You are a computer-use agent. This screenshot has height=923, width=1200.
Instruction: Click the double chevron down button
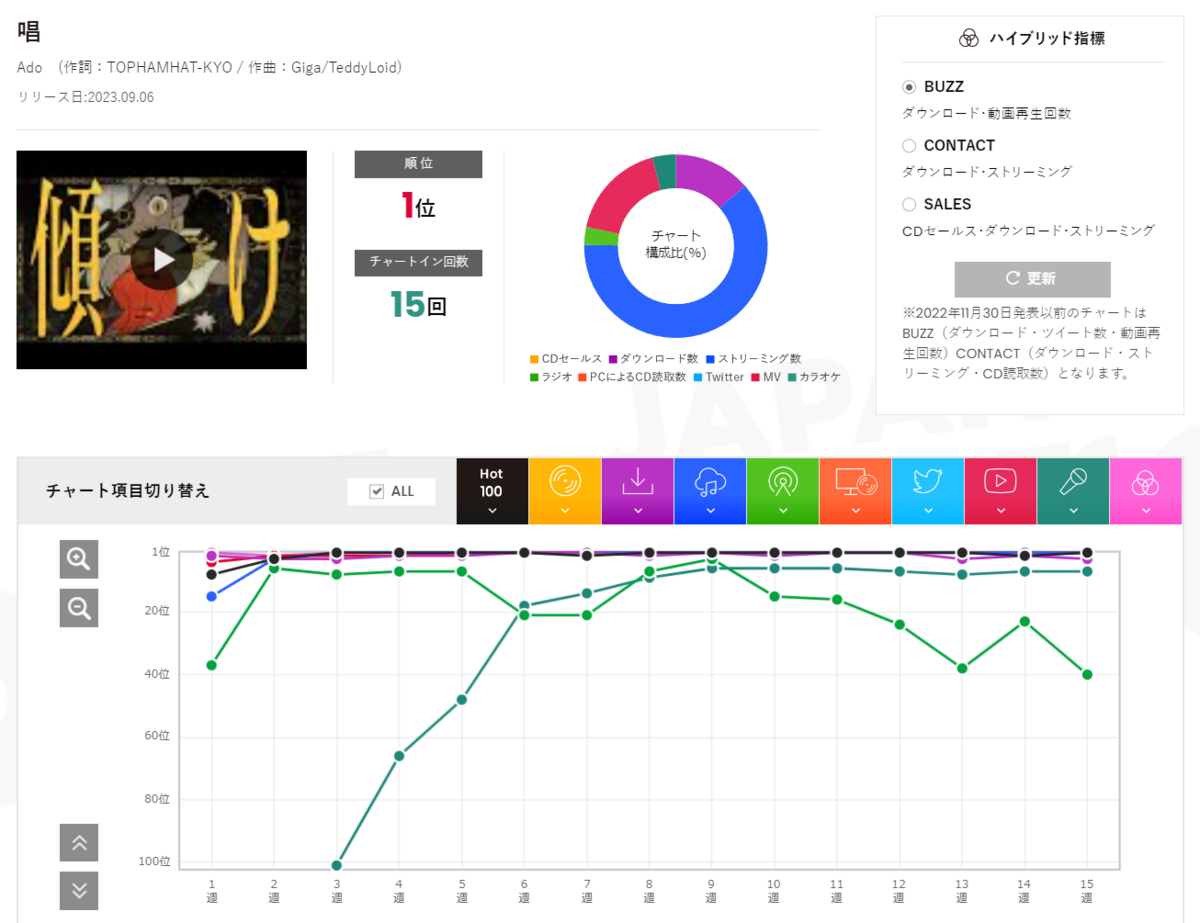coord(79,890)
